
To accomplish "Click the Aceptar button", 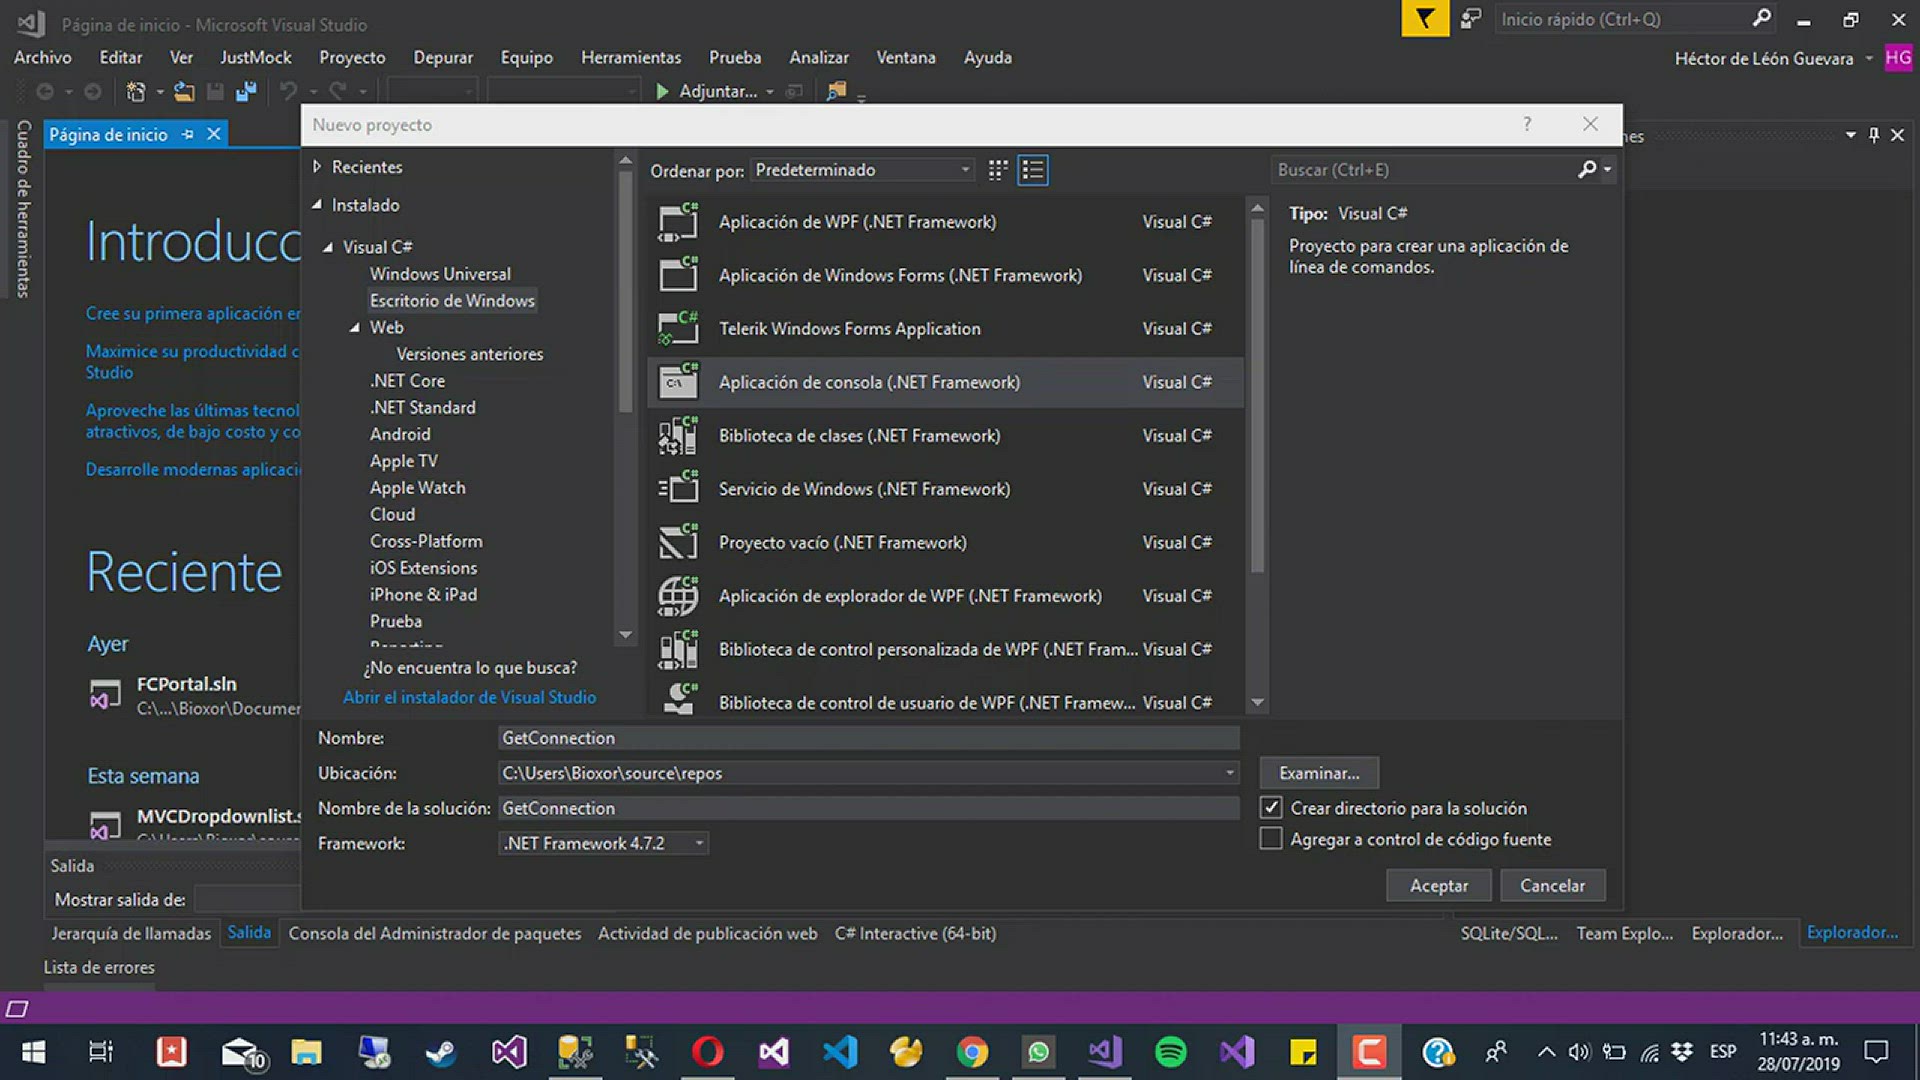I will 1439,886.
